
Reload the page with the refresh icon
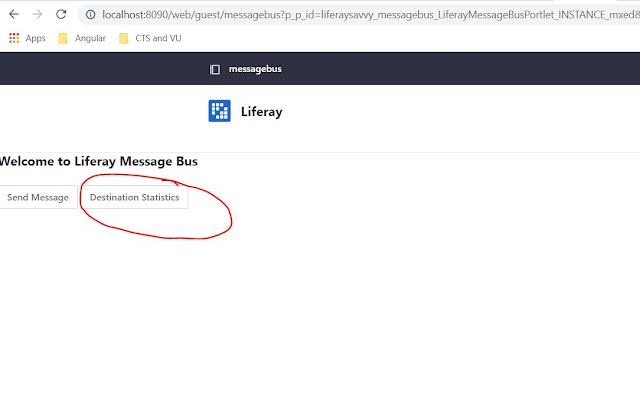61,14
